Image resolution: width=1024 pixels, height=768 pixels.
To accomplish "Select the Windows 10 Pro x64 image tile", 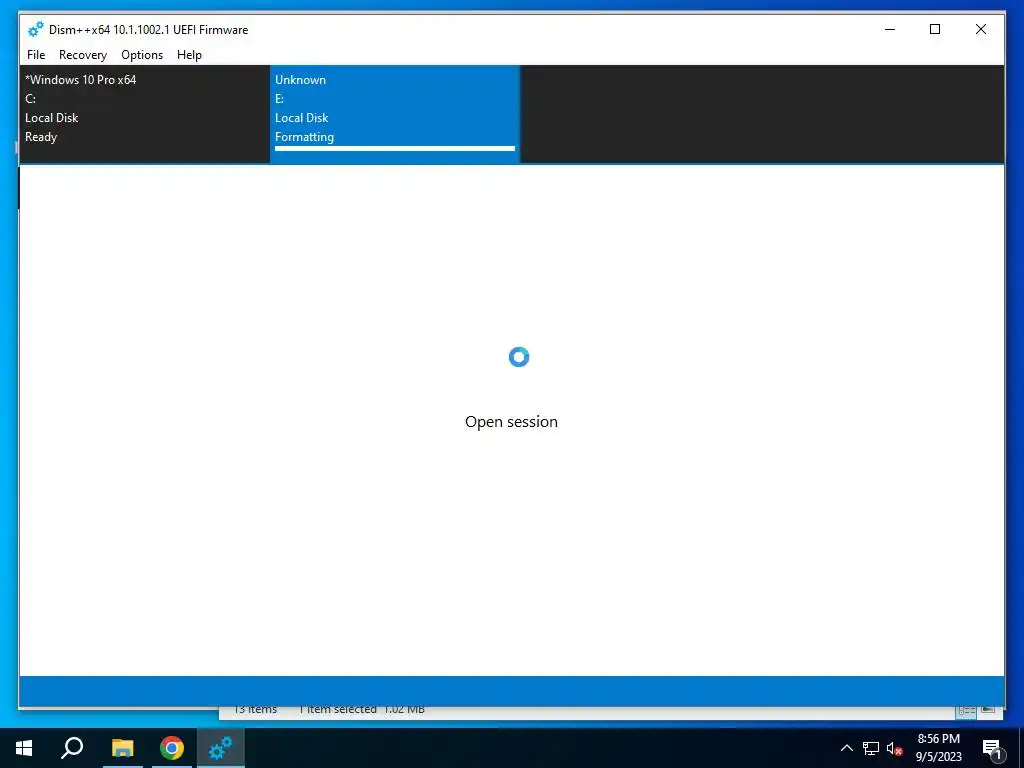I will click(x=144, y=114).
